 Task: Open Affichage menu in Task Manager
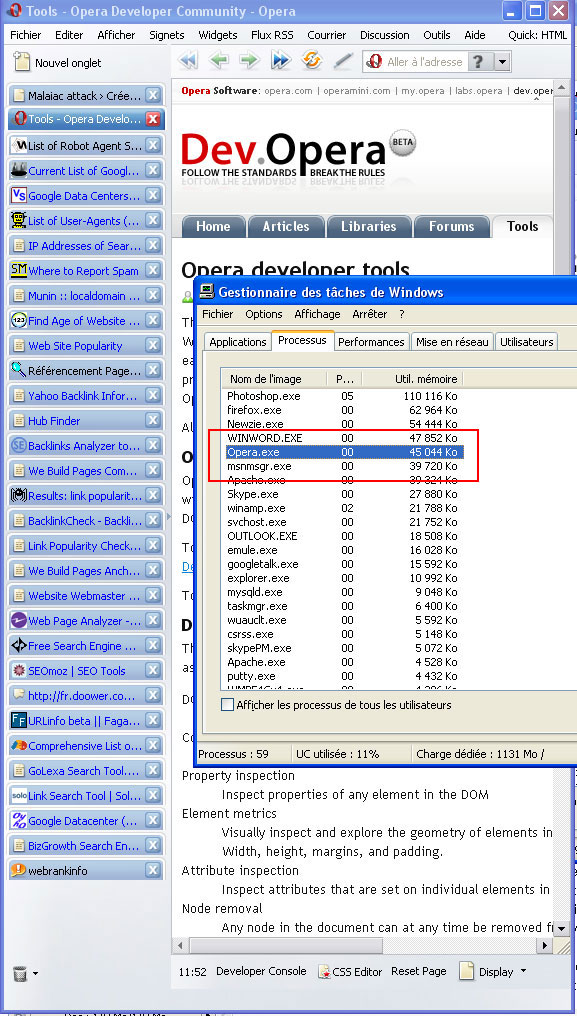[x=317, y=314]
